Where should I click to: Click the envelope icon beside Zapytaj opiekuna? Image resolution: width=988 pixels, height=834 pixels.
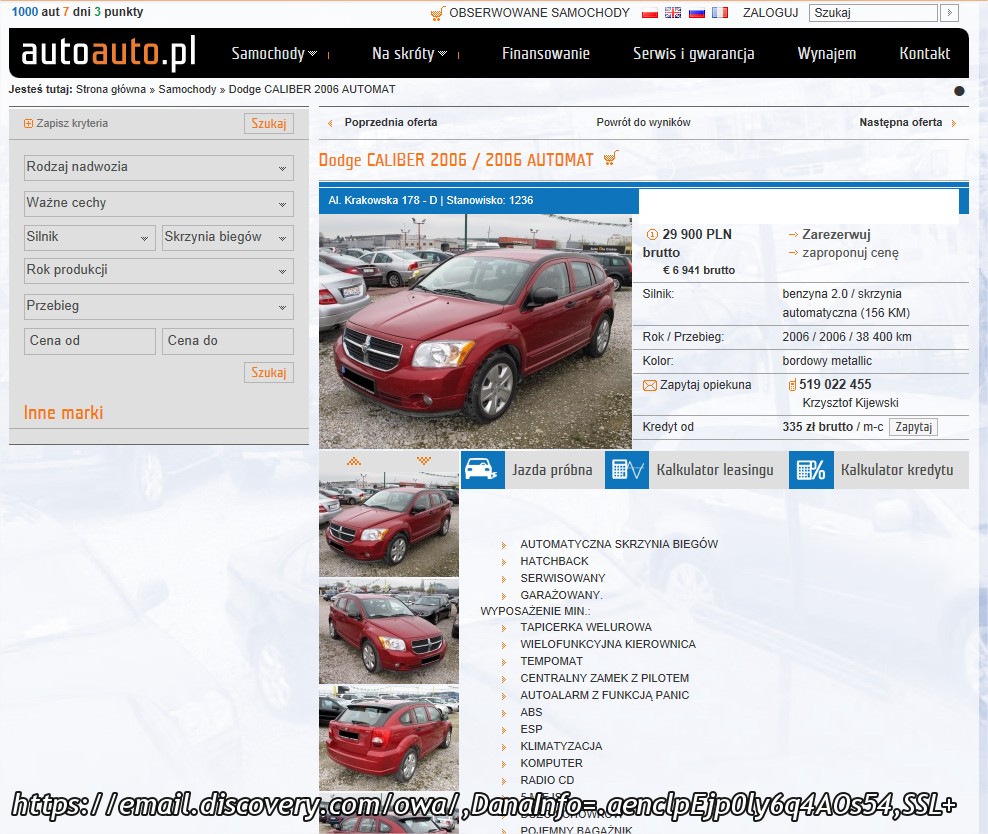pos(650,386)
